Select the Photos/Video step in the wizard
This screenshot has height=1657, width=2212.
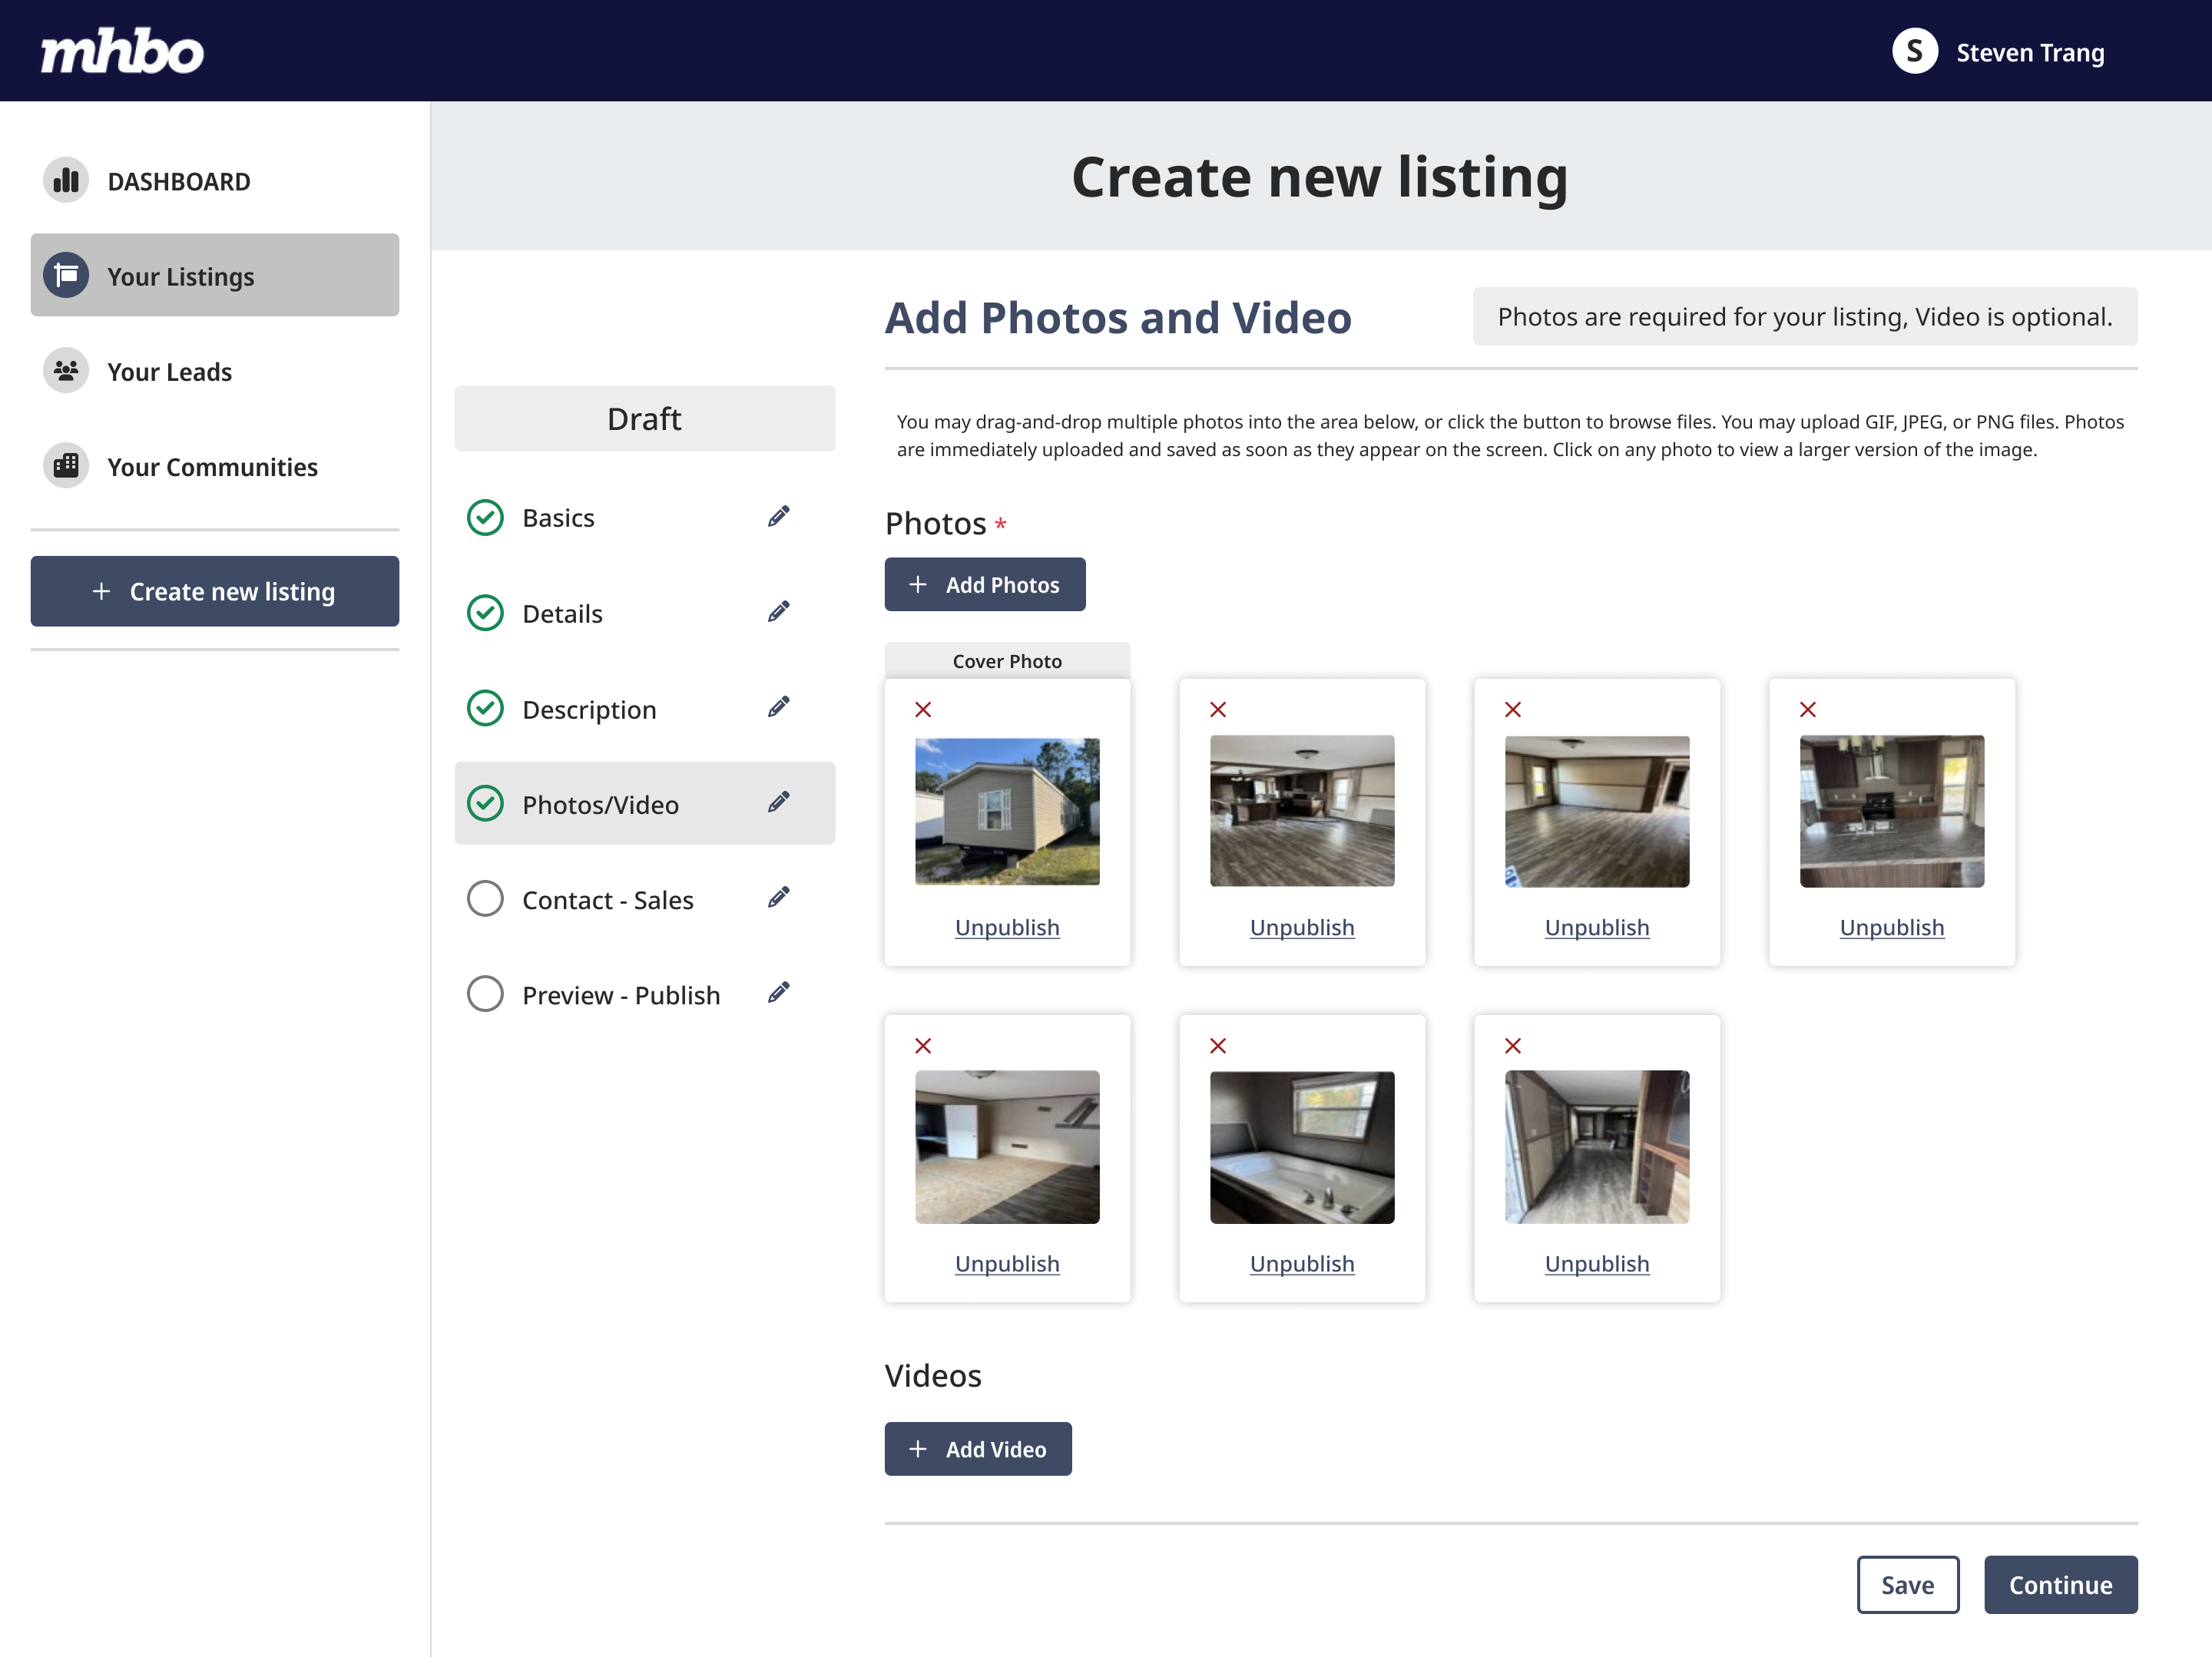pyautogui.click(x=600, y=804)
